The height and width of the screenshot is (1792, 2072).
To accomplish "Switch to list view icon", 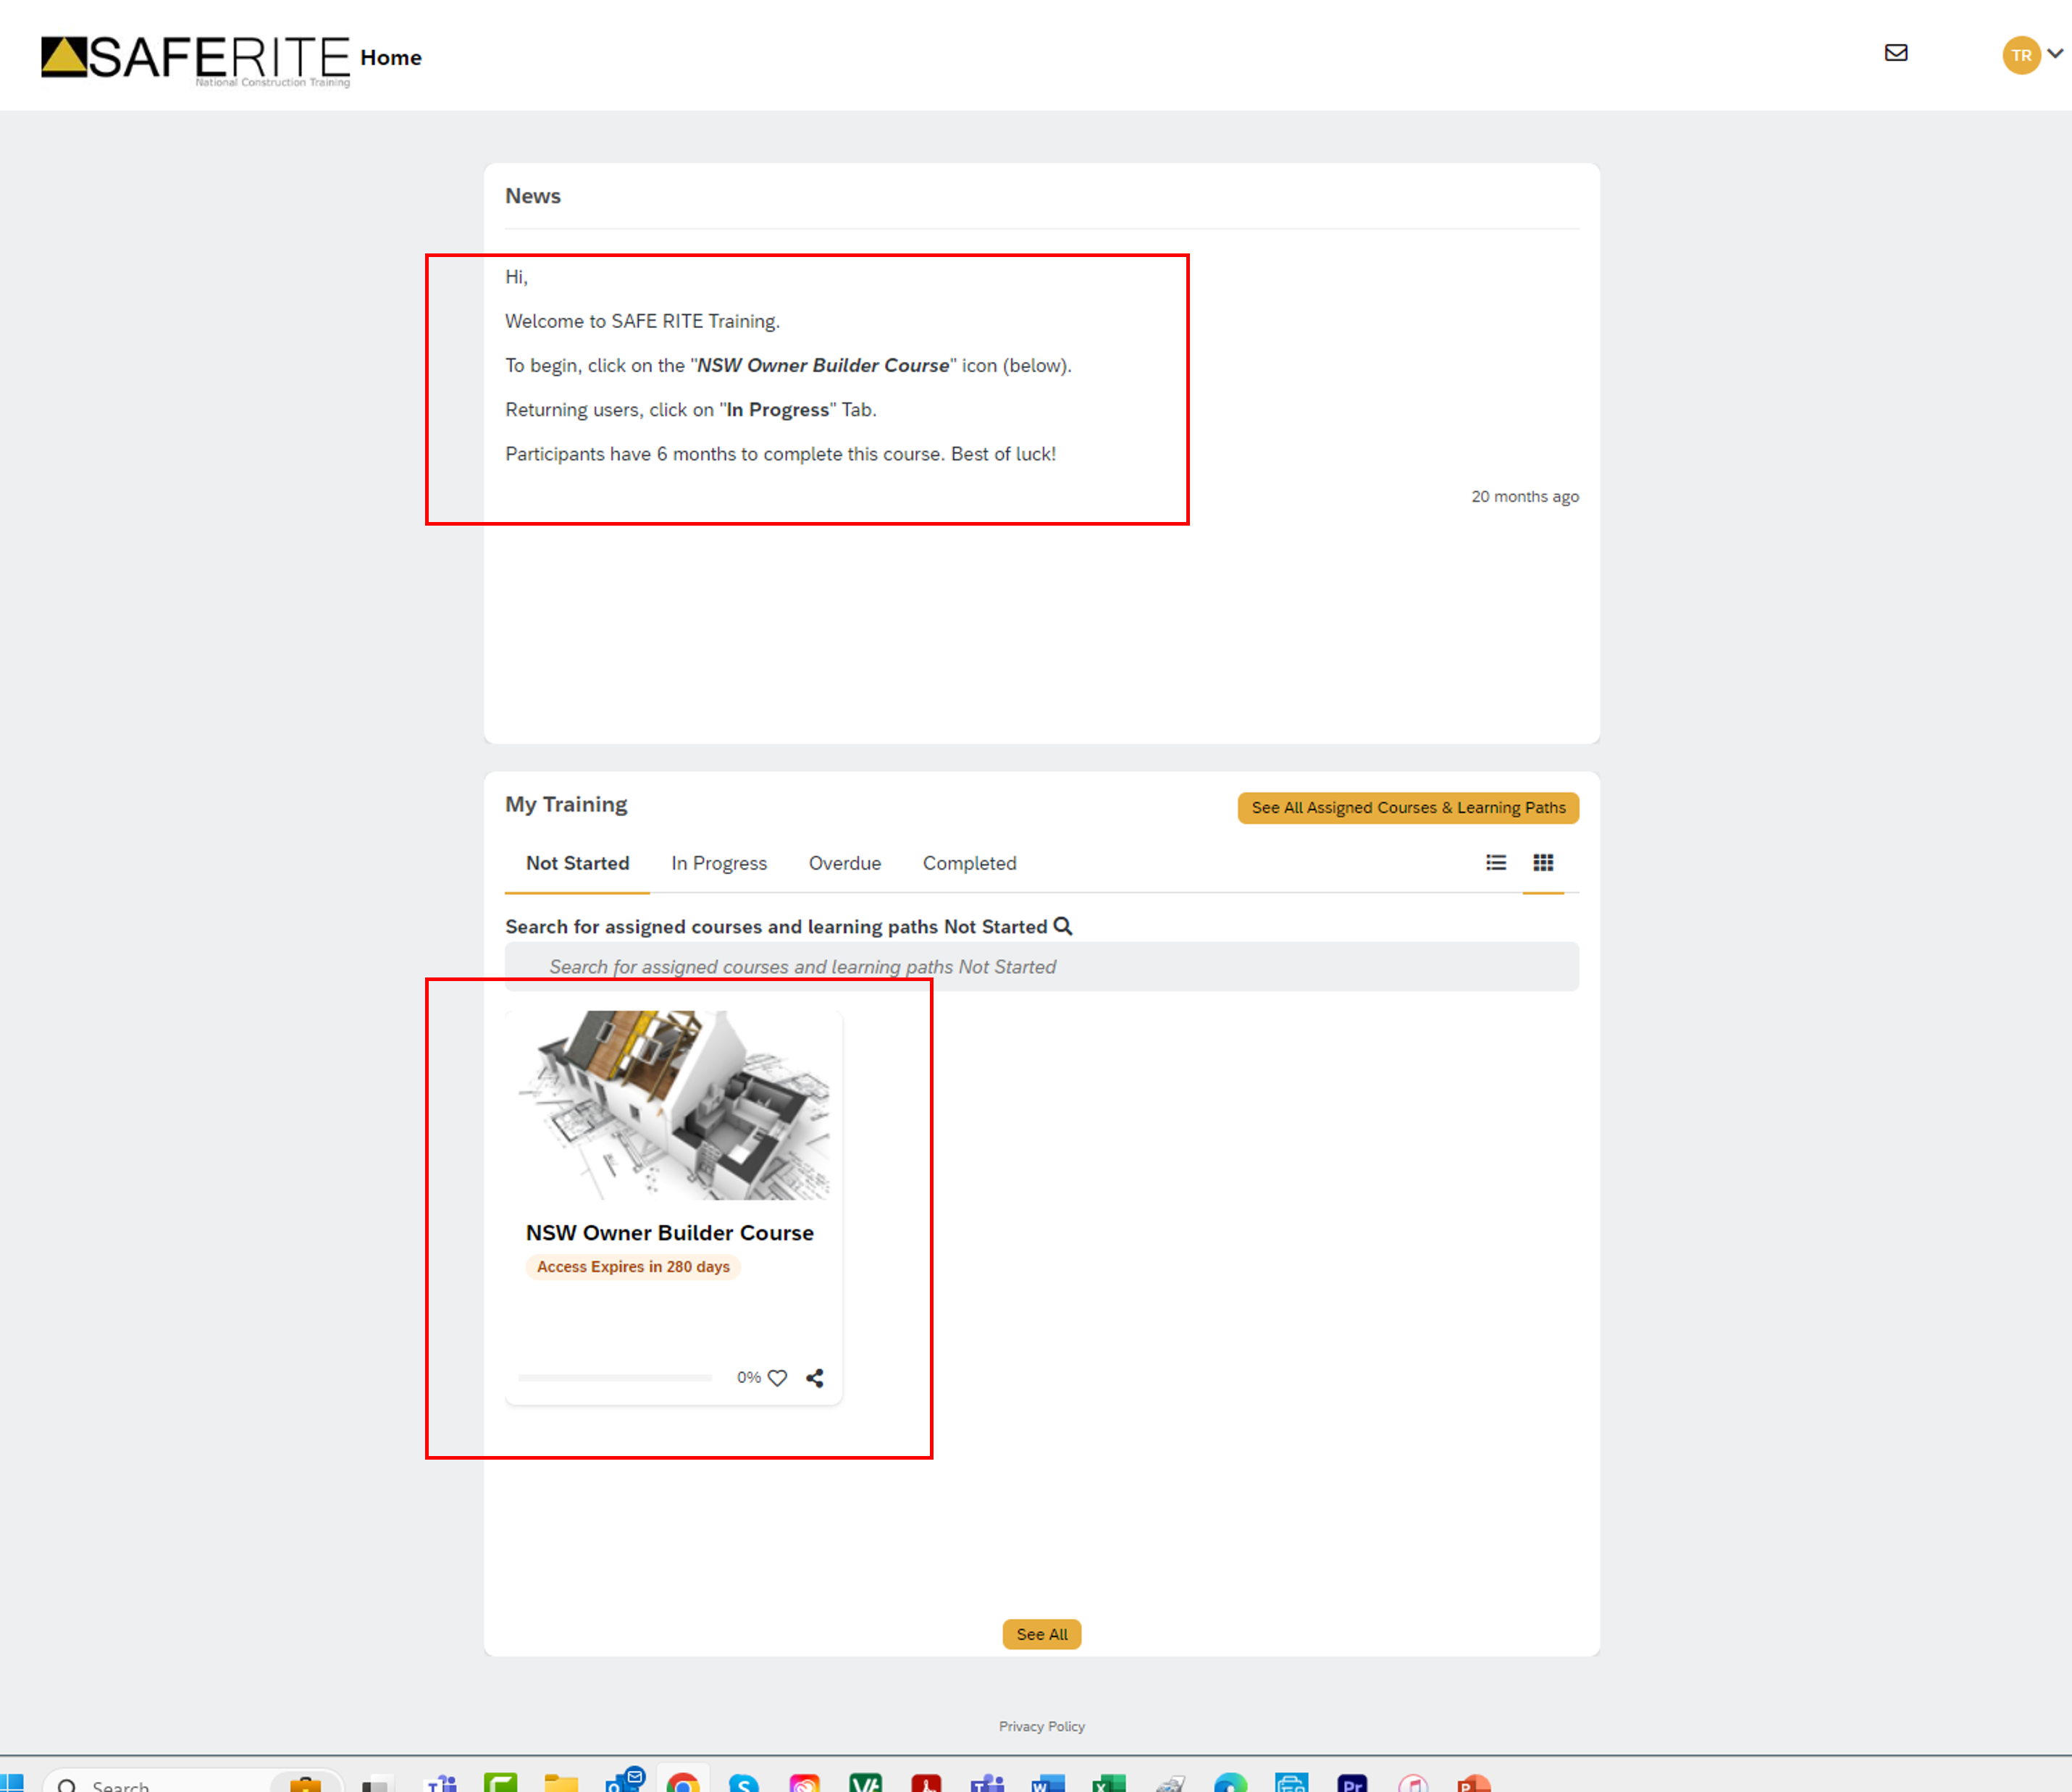I will click(x=1495, y=862).
